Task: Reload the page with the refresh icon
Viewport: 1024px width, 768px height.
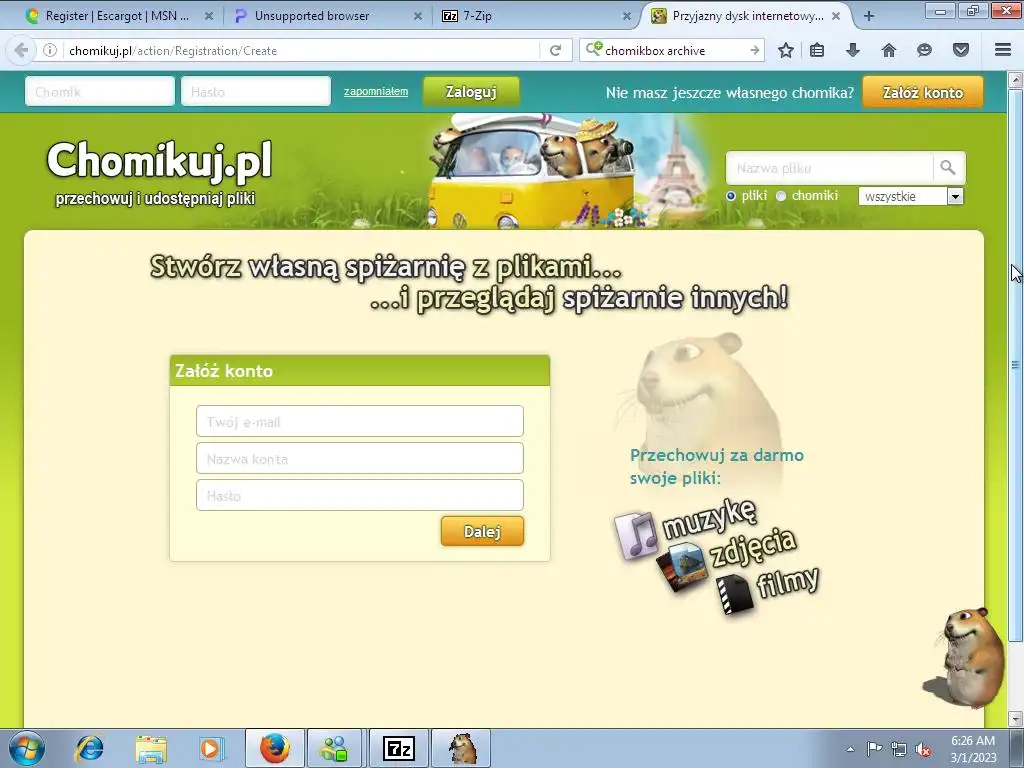Action: point(555,50)
